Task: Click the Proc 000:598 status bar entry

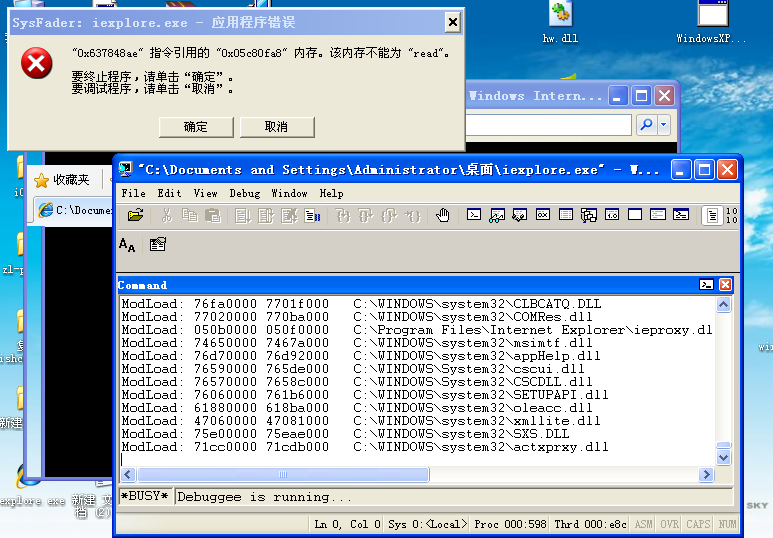Action: (510, 524)
